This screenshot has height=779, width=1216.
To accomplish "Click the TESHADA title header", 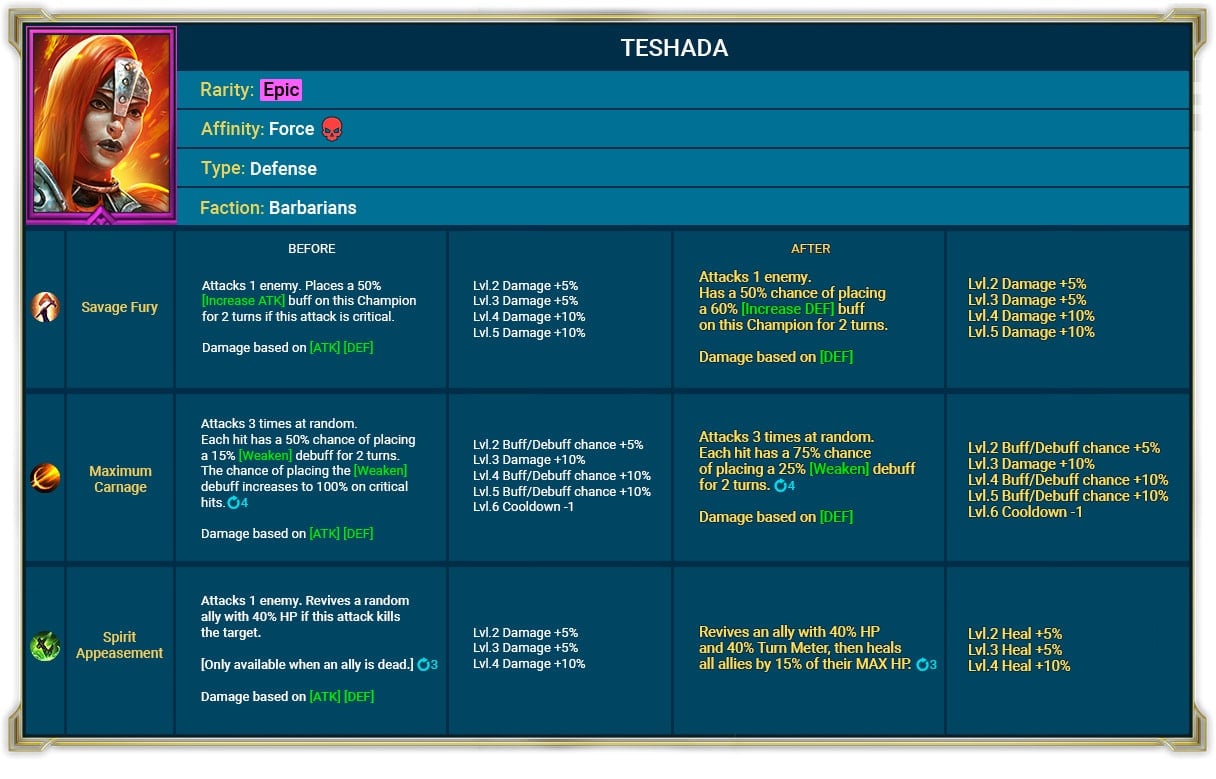I will pyautogui.click(x=674, y=49).
